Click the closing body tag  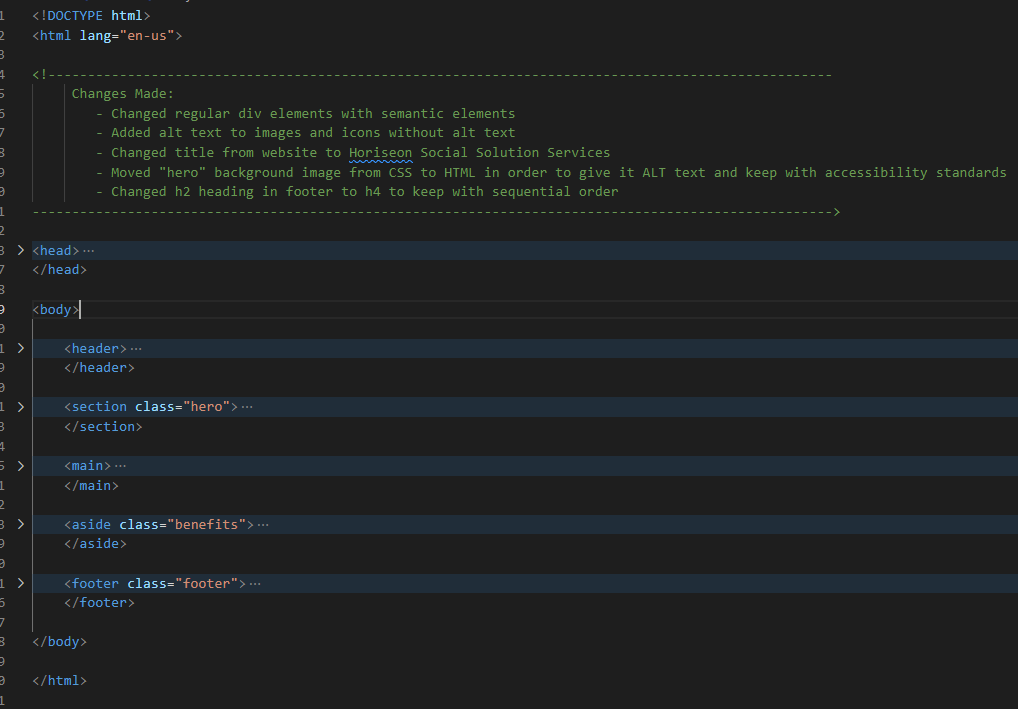pyautogui.click(x=60, y=641)
